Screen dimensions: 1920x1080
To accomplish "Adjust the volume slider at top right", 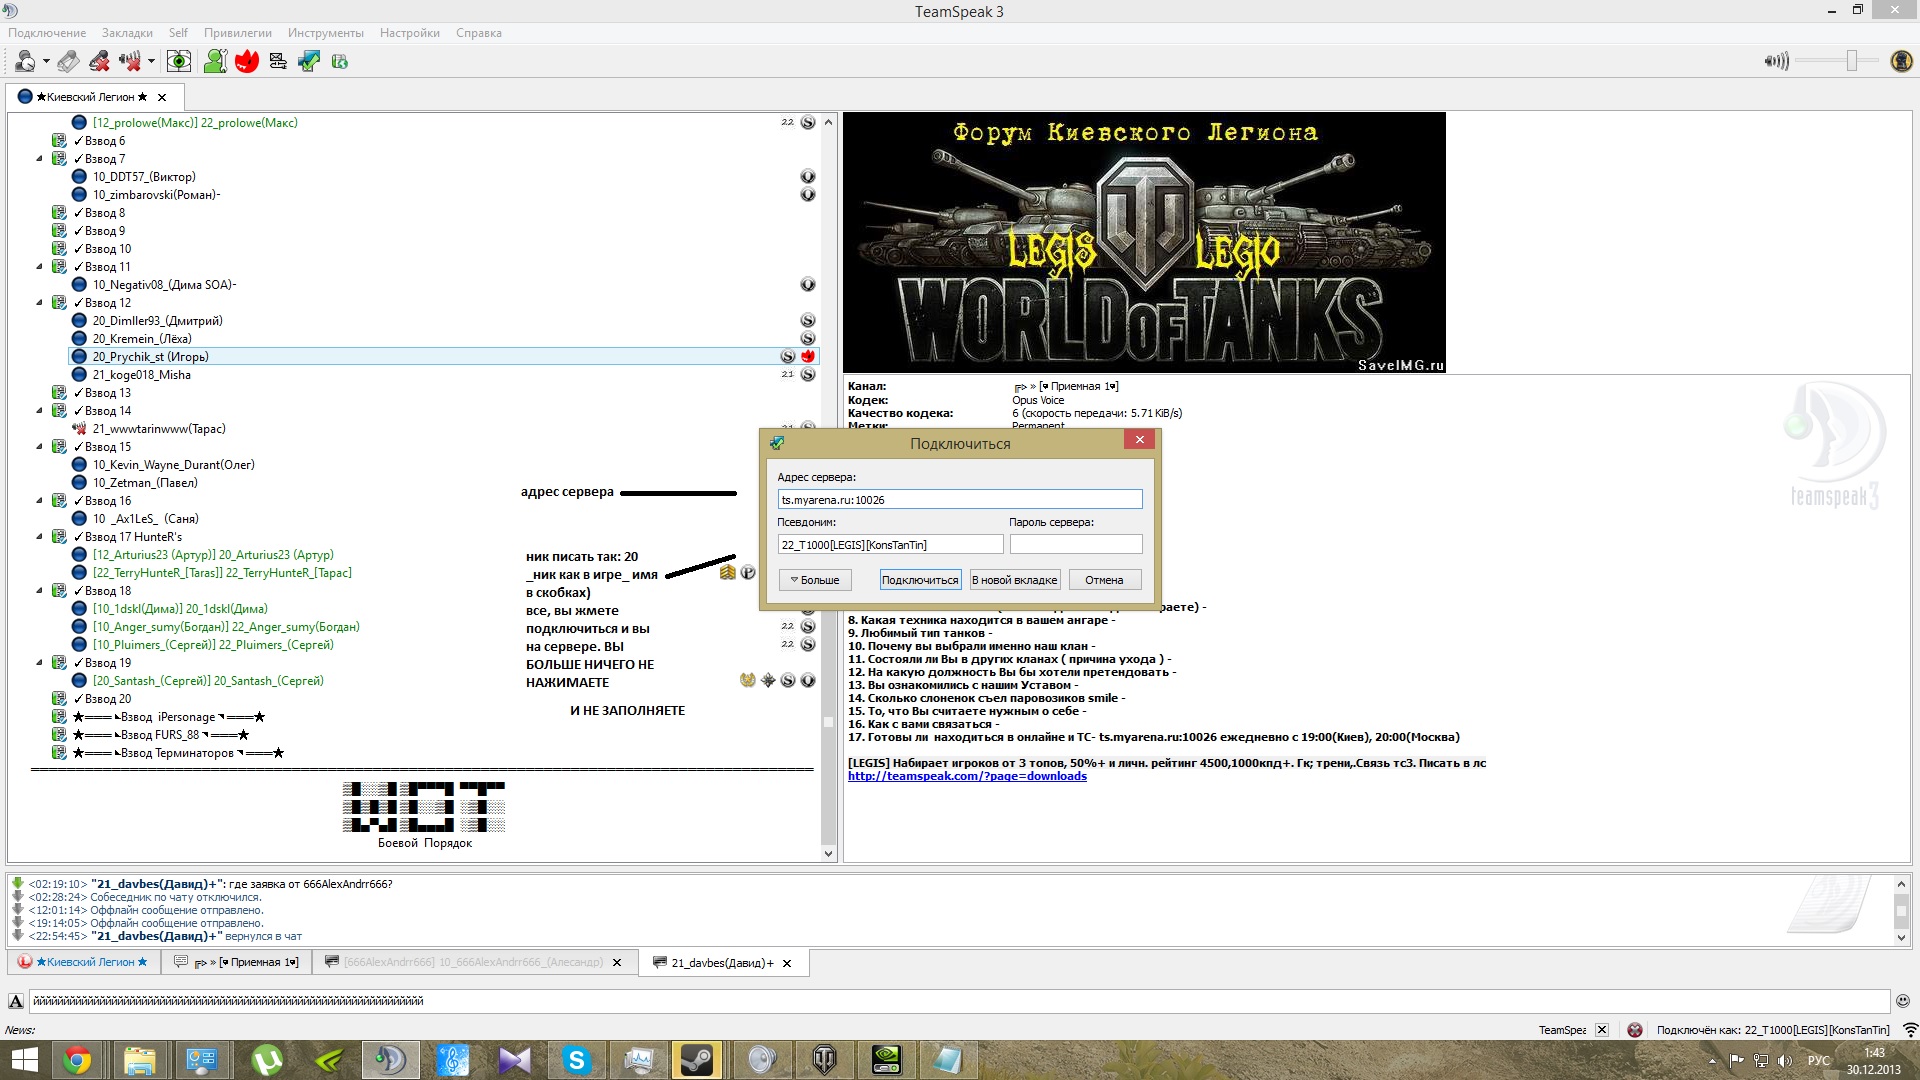I will [x=1851, y=61].
